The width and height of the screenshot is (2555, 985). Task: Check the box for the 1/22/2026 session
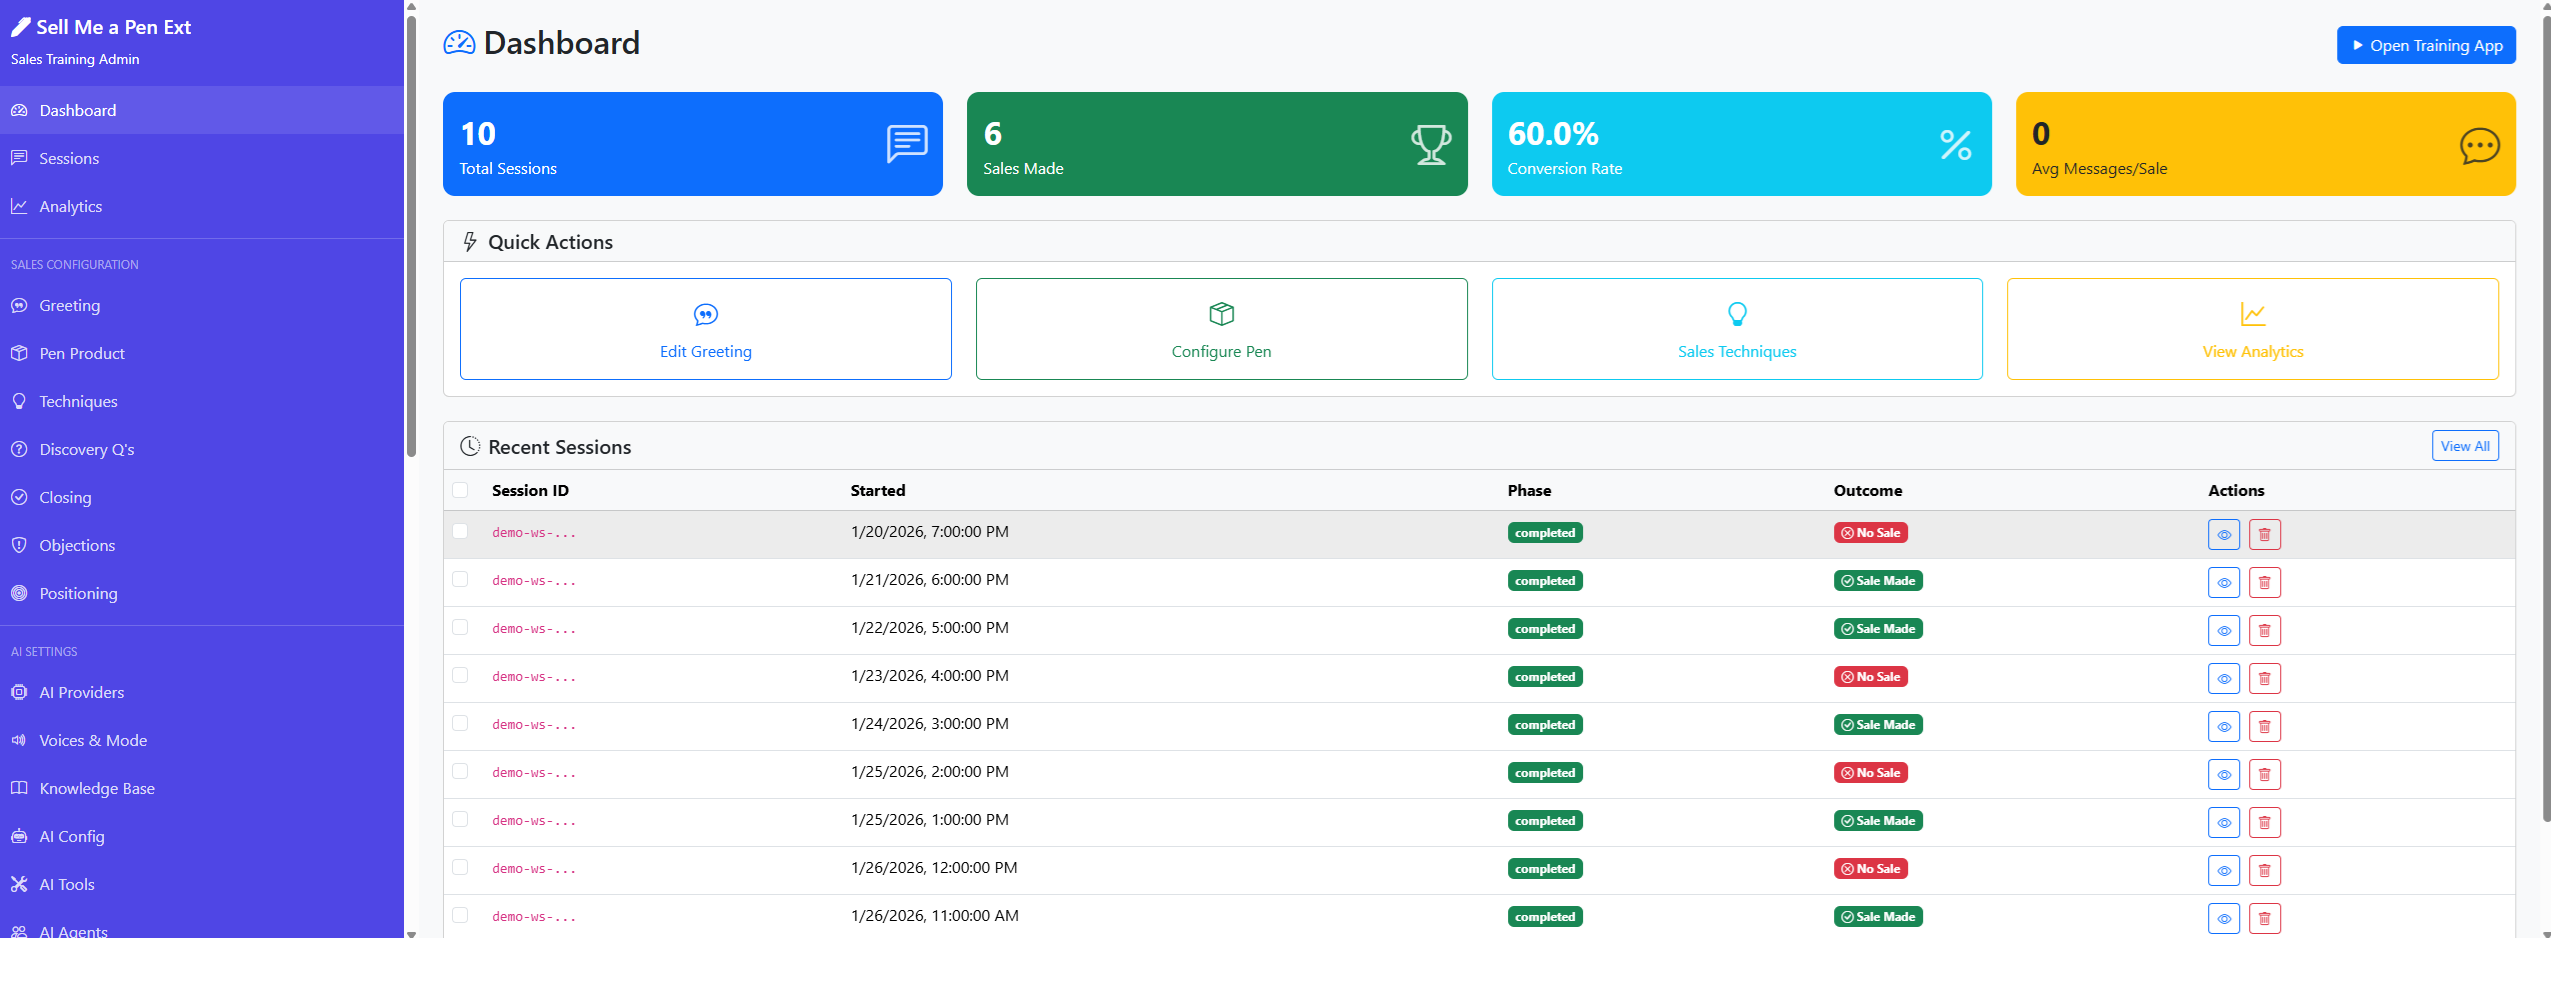click(460, 628)
